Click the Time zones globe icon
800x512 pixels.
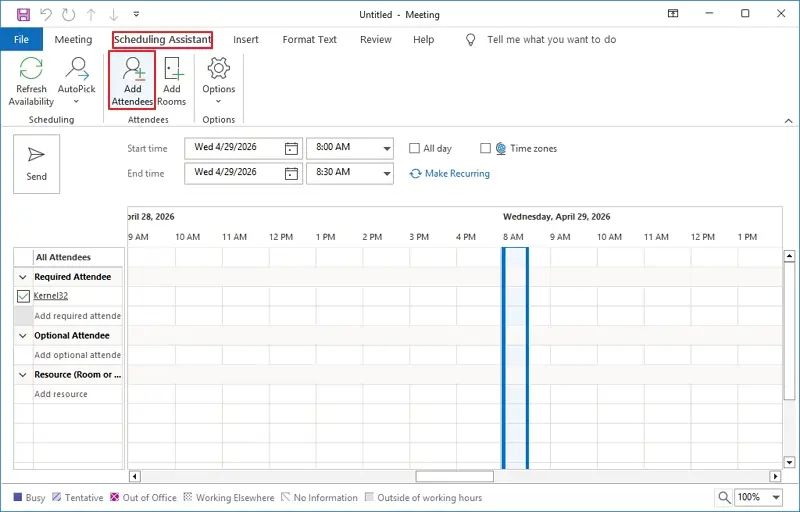[501, 148]
